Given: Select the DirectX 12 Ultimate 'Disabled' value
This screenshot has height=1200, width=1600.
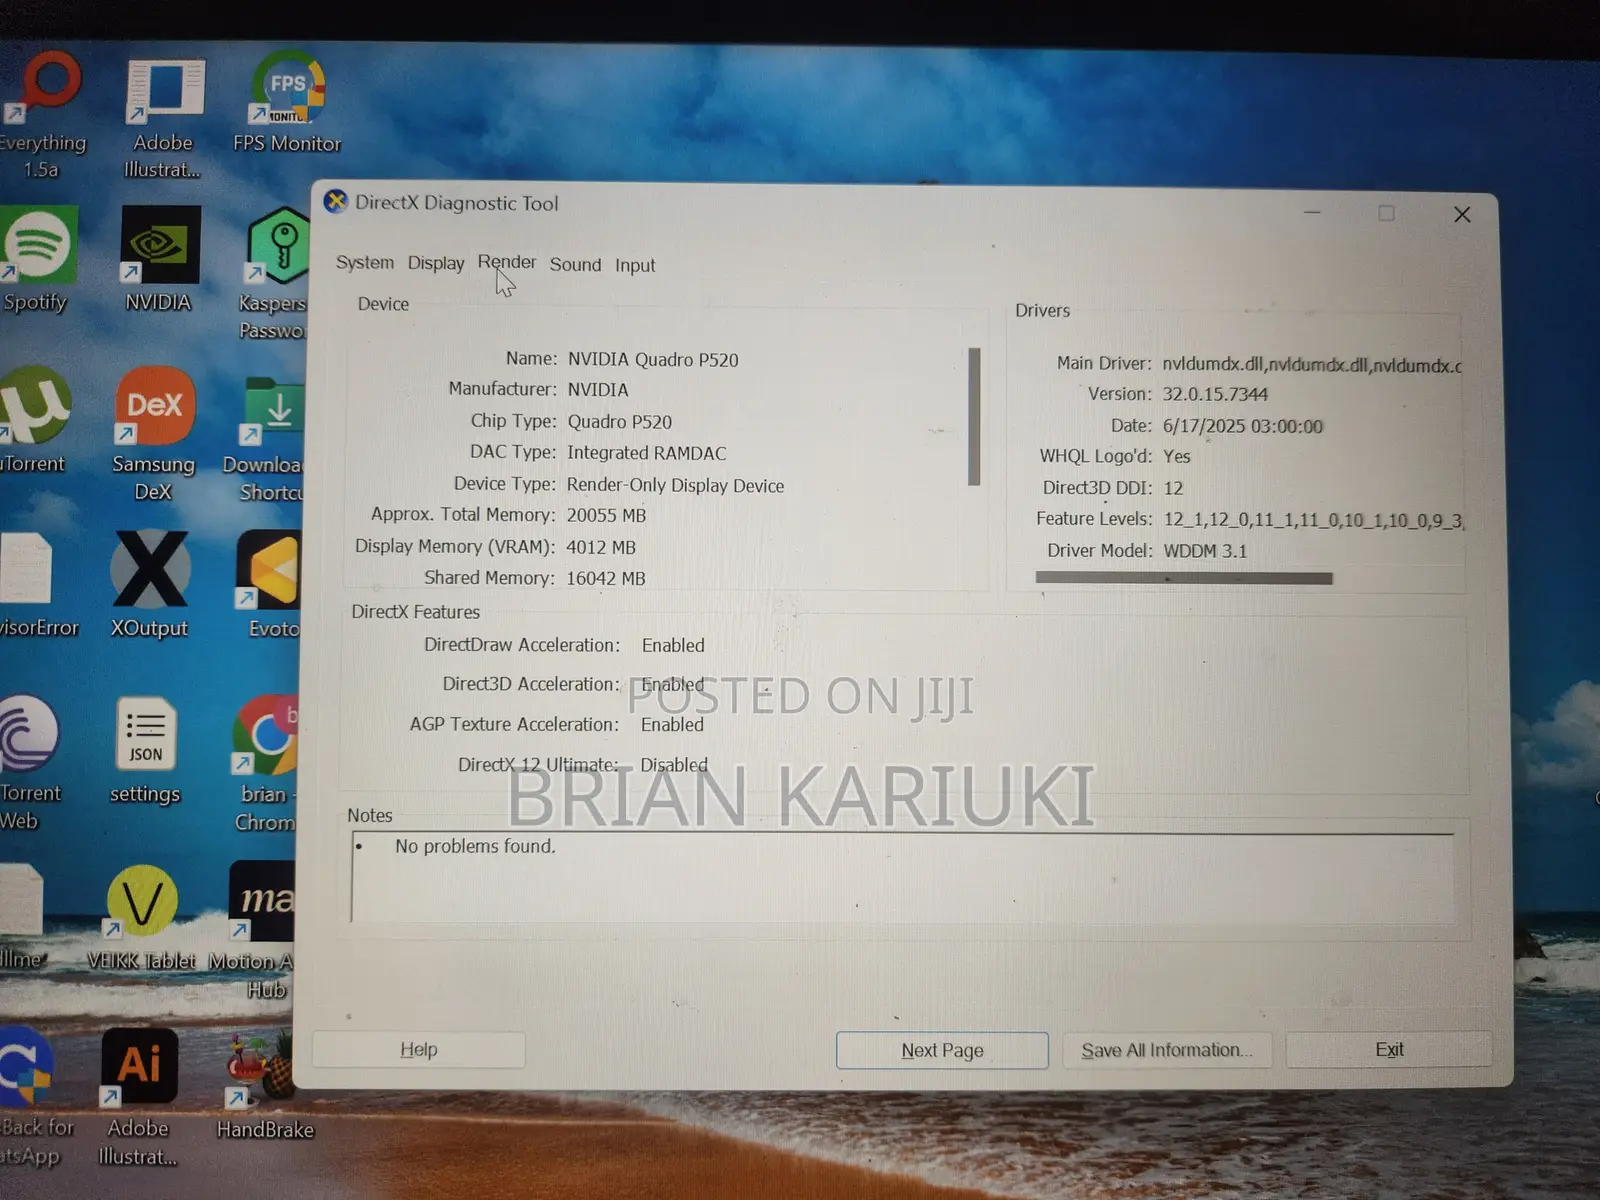Looking at the screenshot, I should click(x=674, y=765).
